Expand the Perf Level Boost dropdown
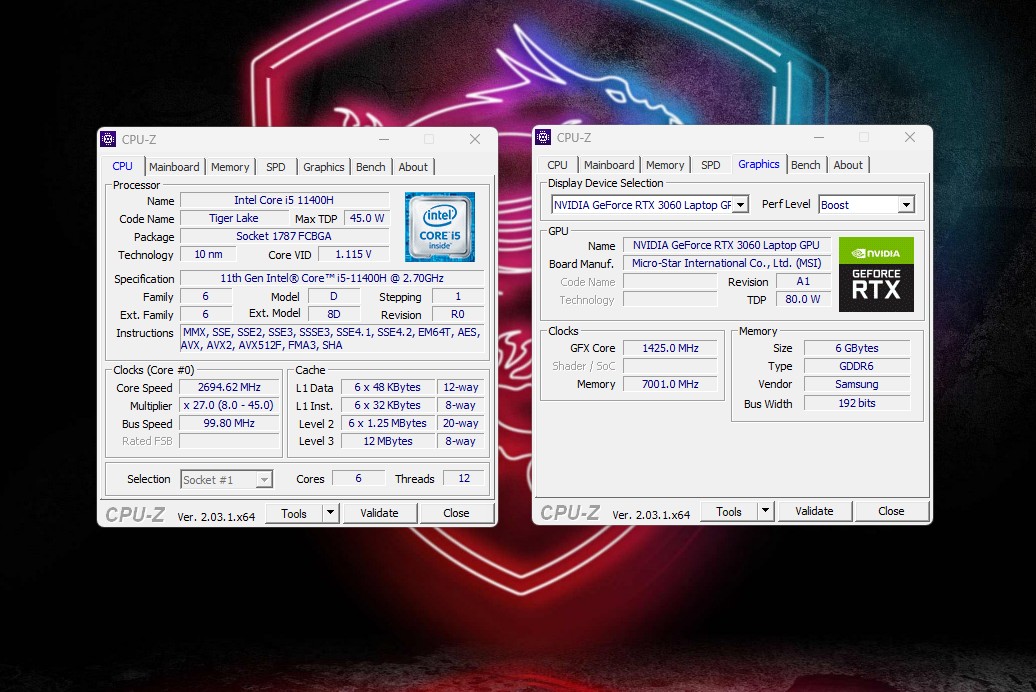Screen dimensions: 1036x692 pyautogui.click(x=905, y=205)
